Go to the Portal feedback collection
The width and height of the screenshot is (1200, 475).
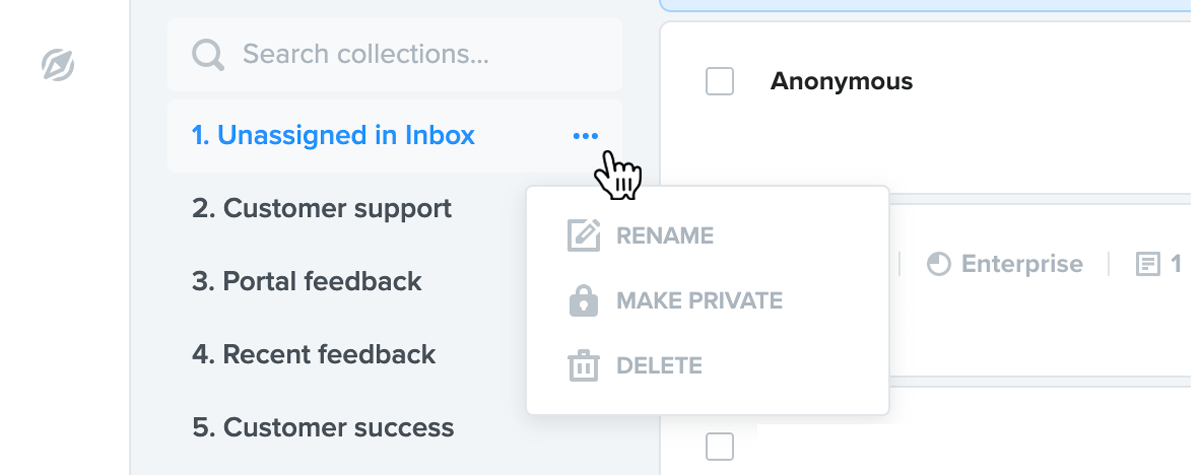point(306,281)
